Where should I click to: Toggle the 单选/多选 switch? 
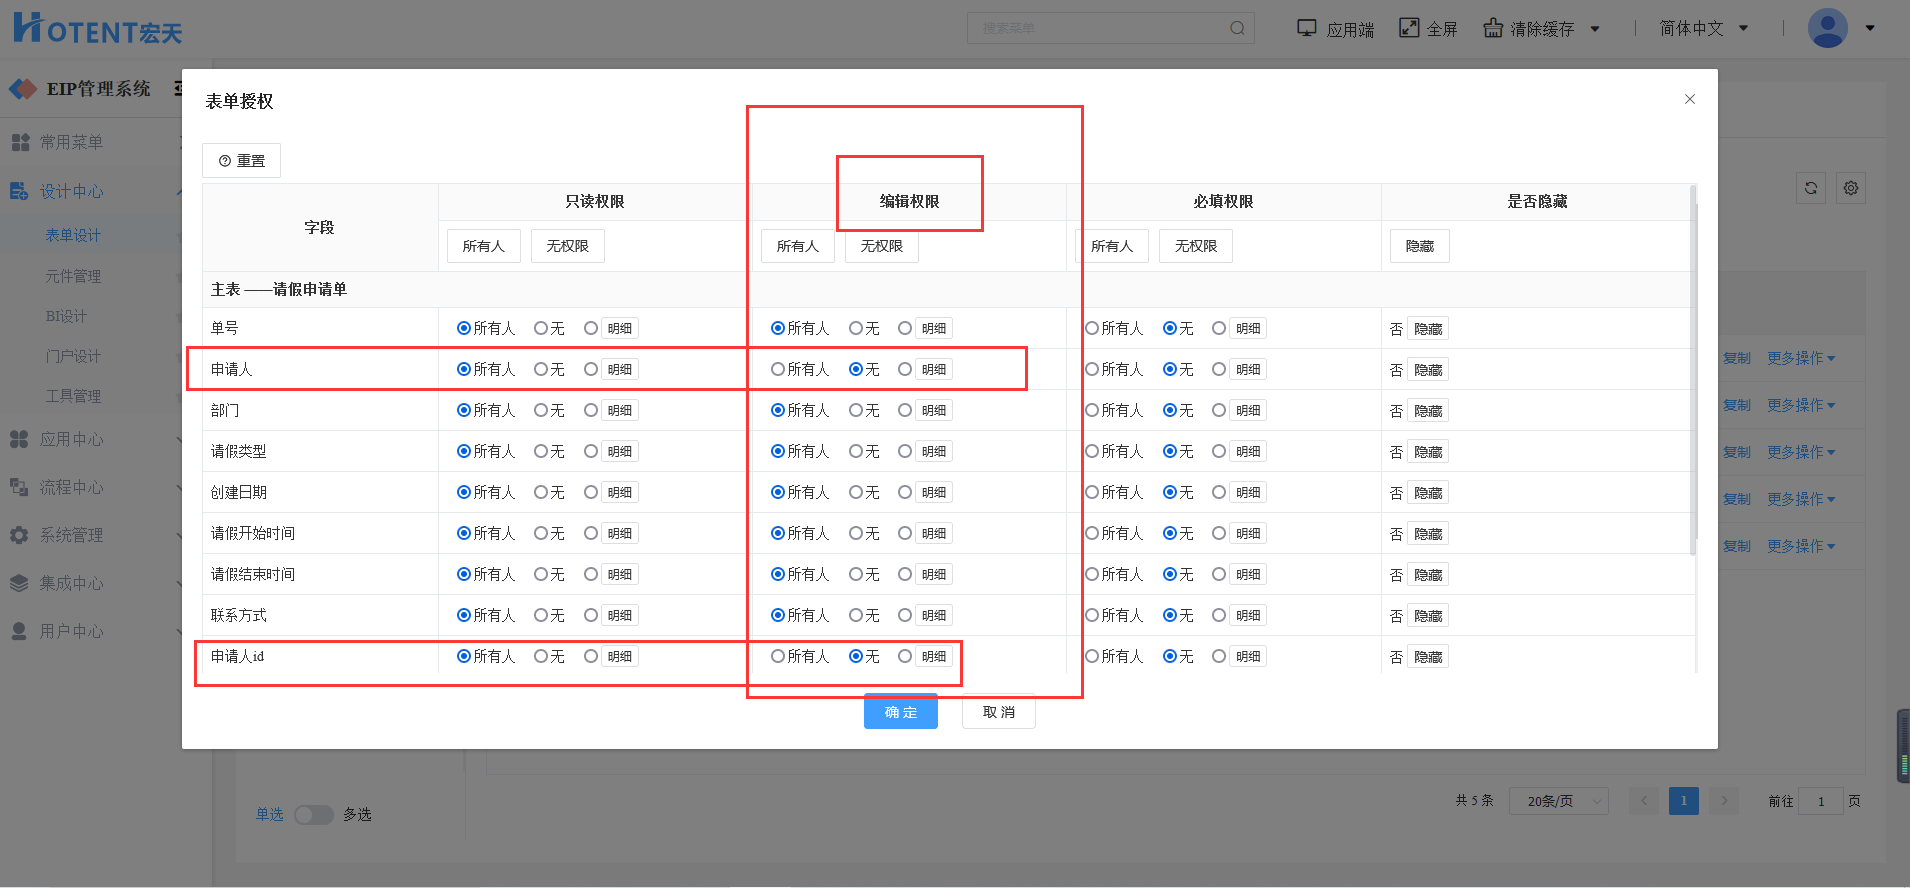pyautogui.click(x=313, y=815)
